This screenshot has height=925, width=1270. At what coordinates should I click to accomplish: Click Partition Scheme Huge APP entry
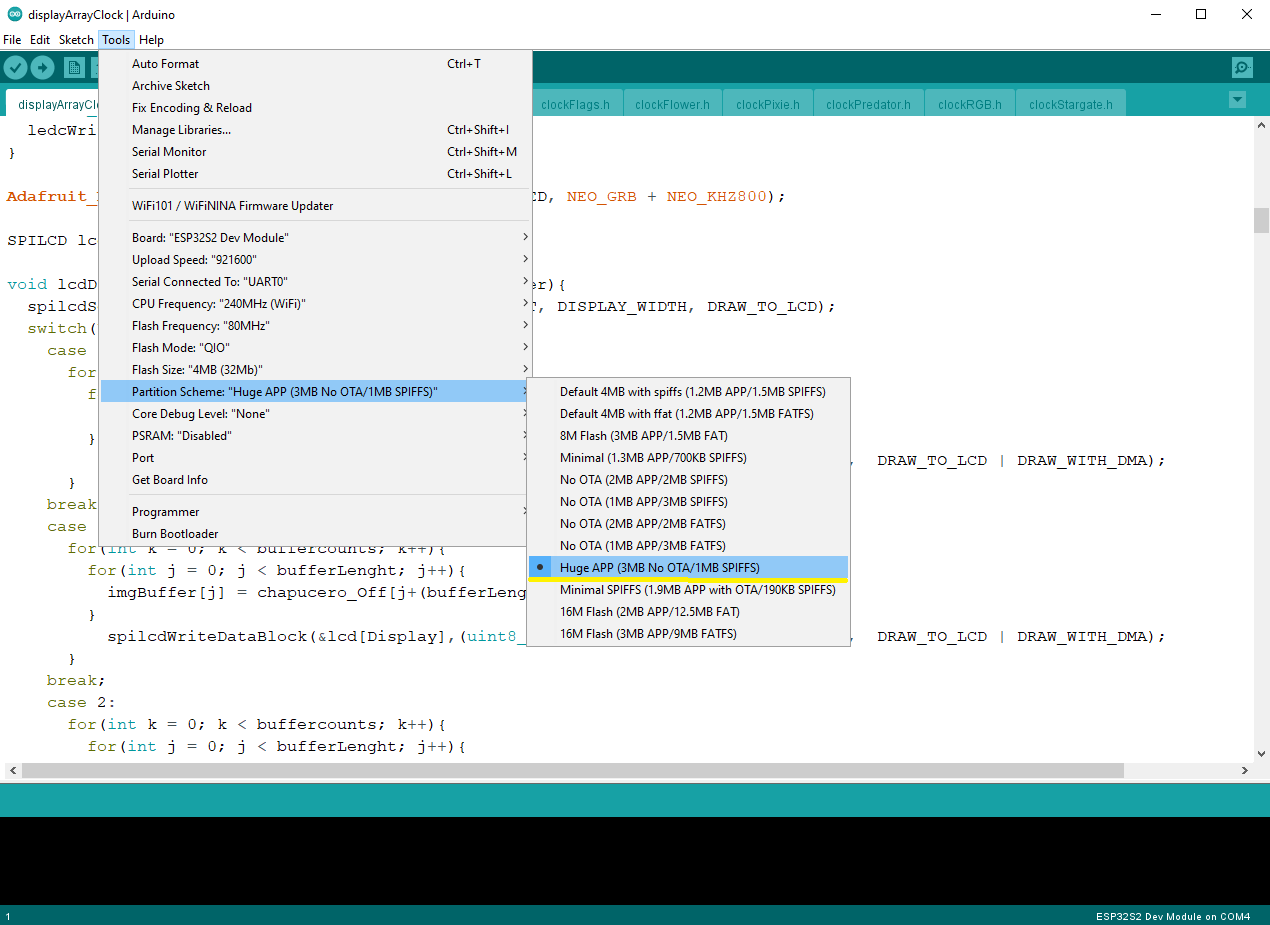(315, 392)
